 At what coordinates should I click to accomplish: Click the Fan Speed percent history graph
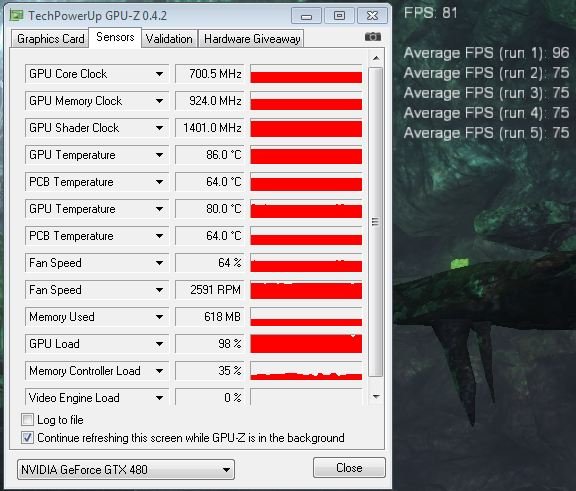306,263
